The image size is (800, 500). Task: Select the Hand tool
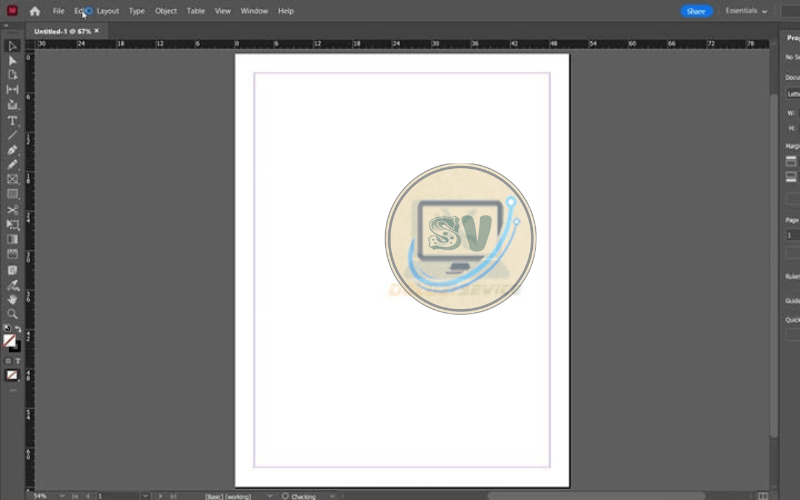pyautogui.click(x=12, y=299)
